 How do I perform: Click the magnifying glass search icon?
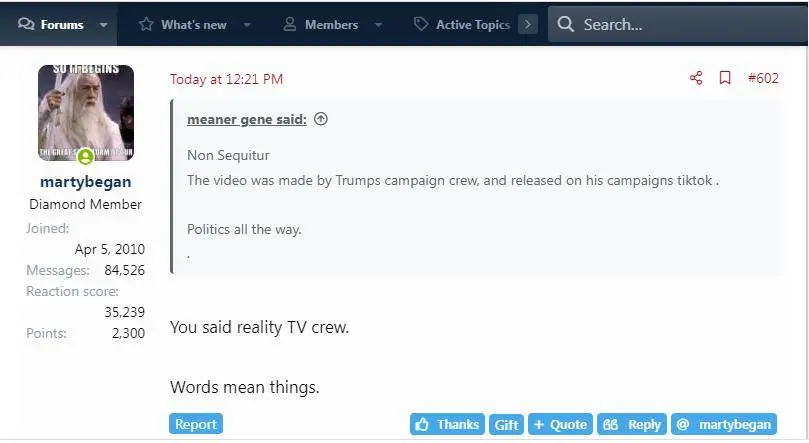[565, 24]
